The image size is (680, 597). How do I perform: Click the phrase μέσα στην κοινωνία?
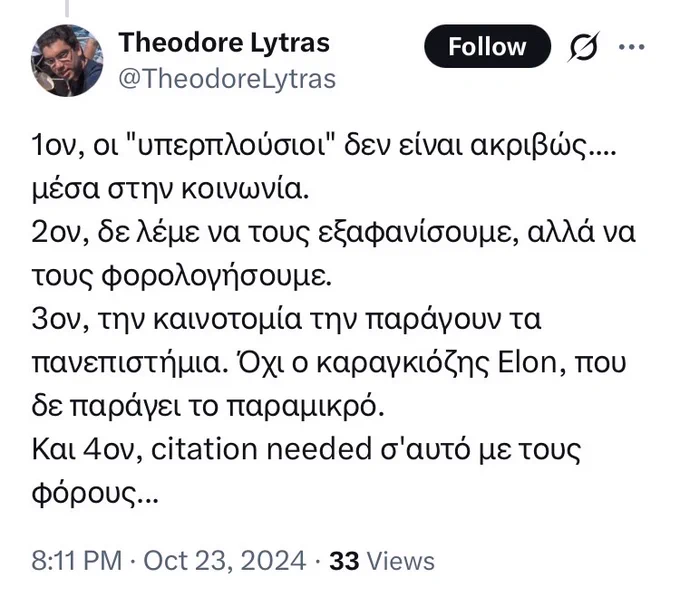tap(170, 190)
